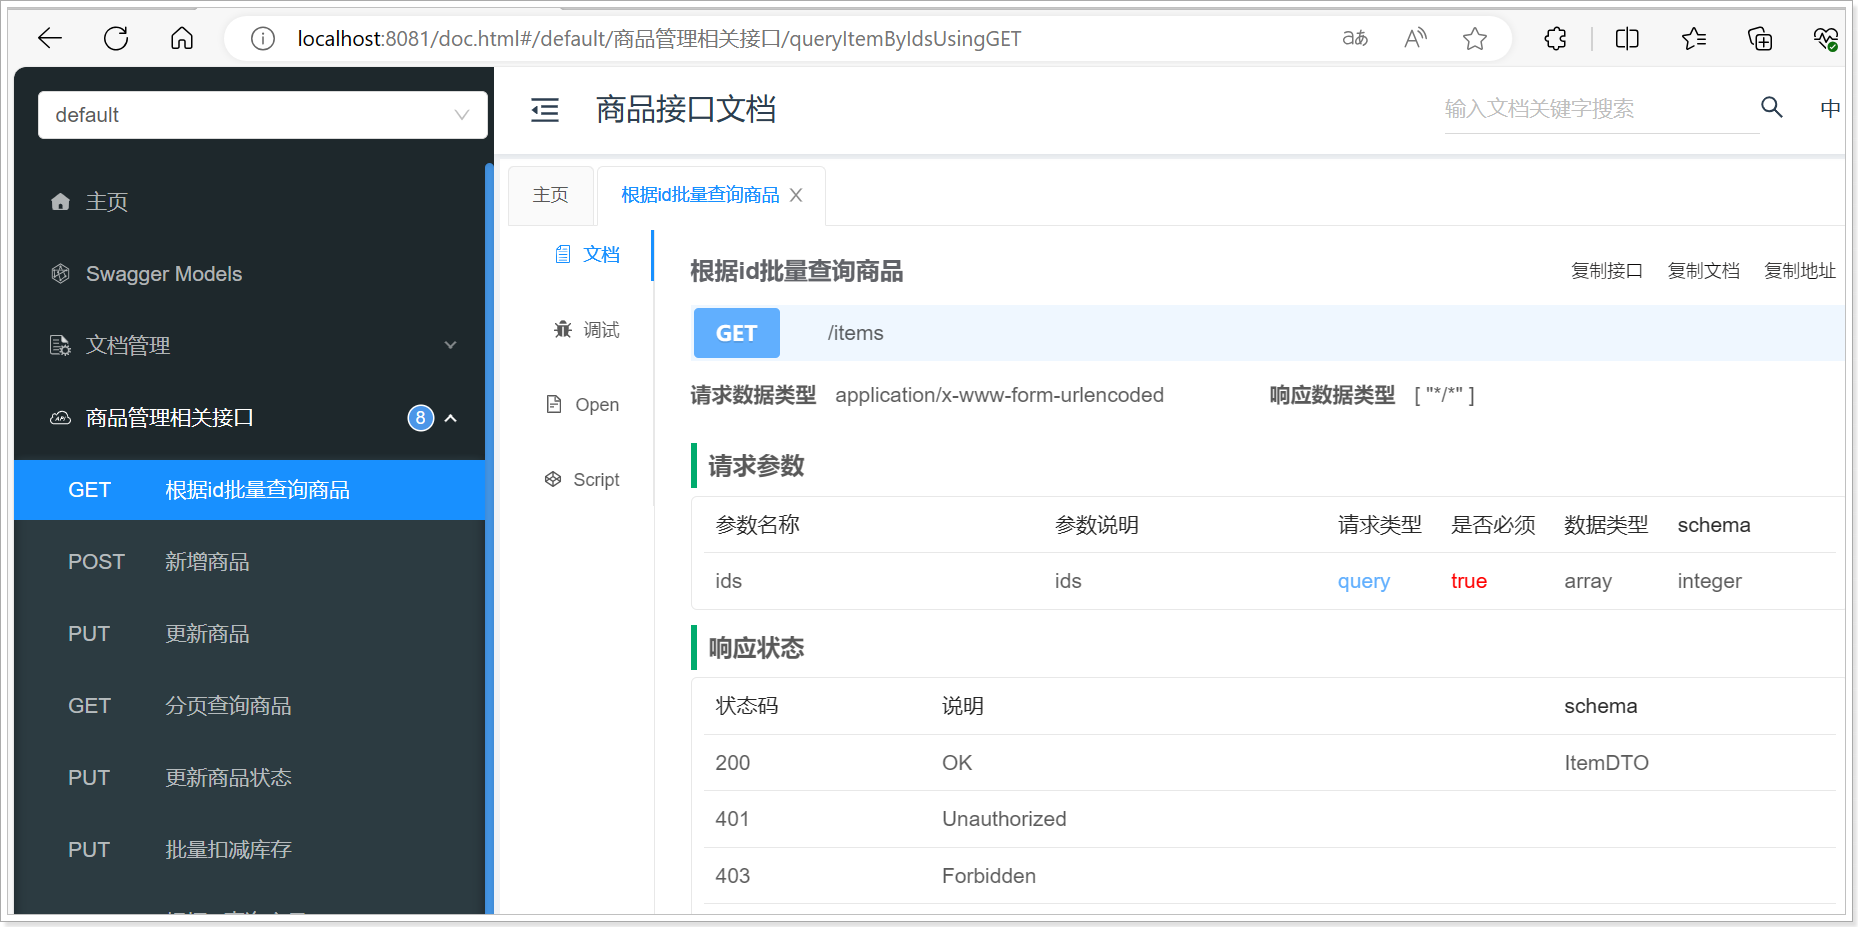Click the red true required value
This screenshot has width=1858, height=927.
click(1469, 581)
